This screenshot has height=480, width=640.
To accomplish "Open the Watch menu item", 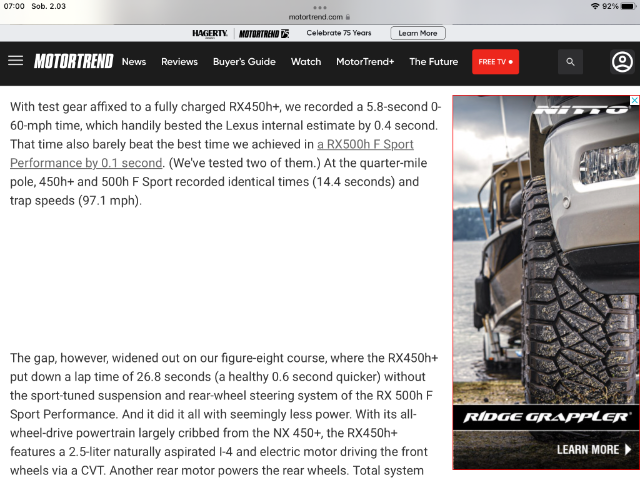I will pos(306,62).
